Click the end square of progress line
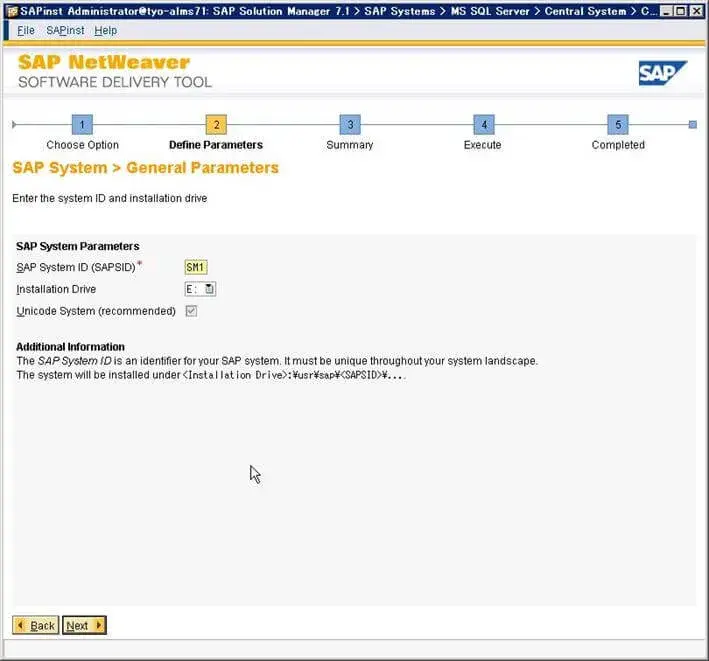 [x=692, y=124]
